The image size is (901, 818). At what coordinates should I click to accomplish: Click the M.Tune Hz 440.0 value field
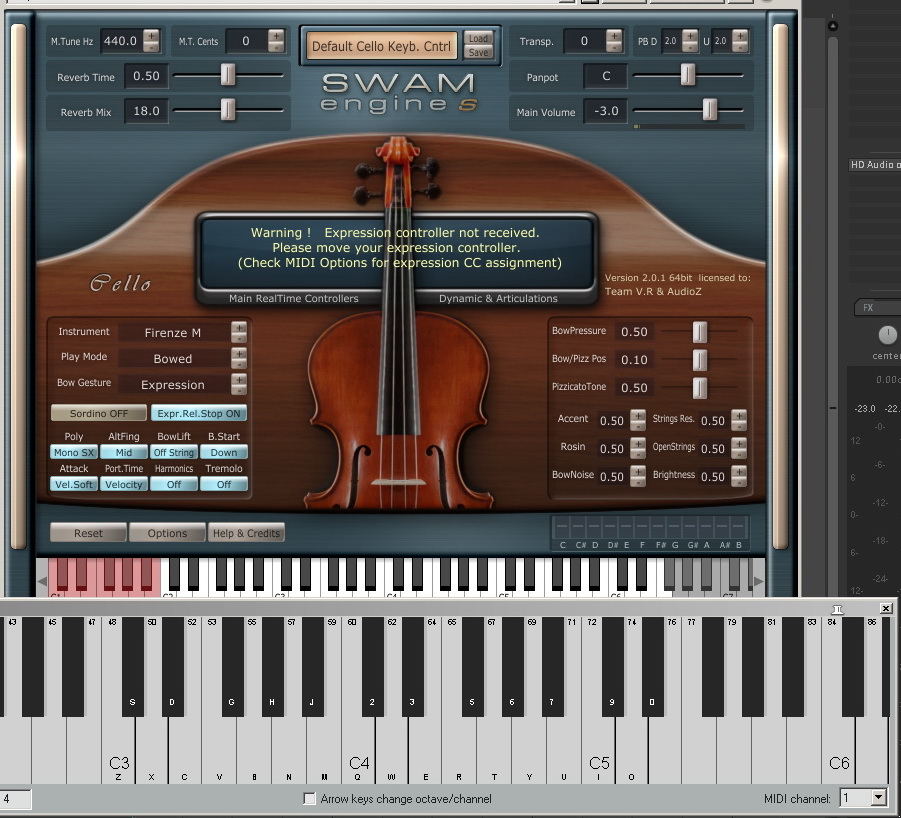121,41
